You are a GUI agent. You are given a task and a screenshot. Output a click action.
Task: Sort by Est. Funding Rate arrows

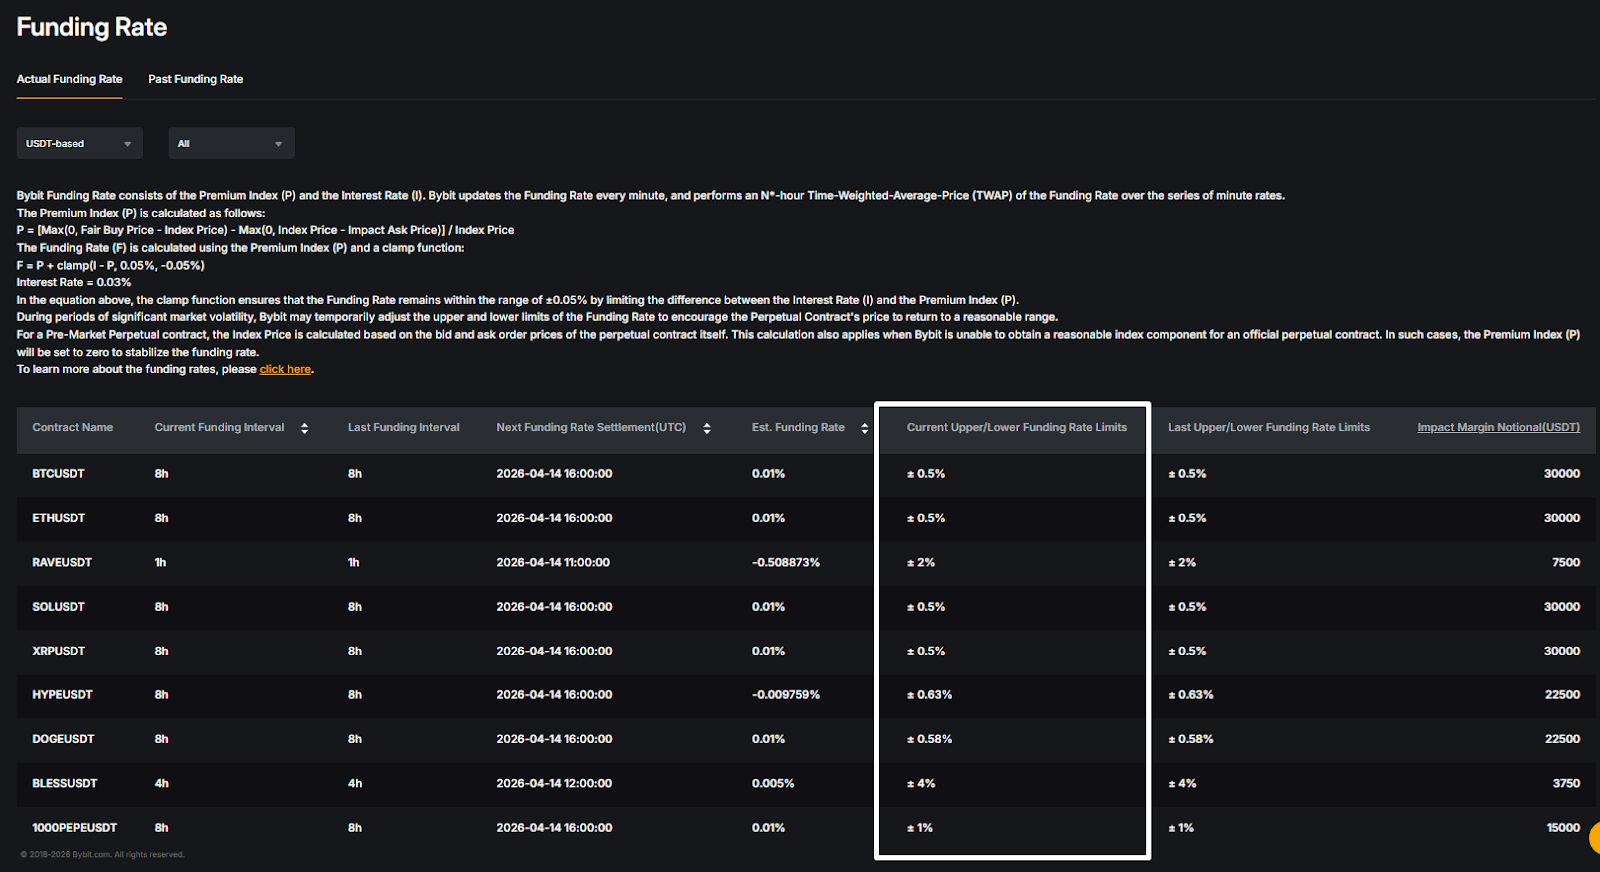[864, 428]
